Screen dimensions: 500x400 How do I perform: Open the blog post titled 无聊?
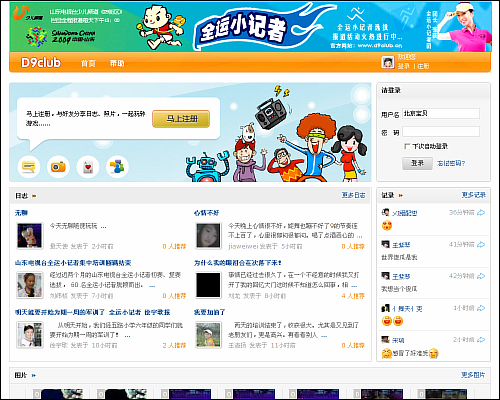(x=21, y=213)
